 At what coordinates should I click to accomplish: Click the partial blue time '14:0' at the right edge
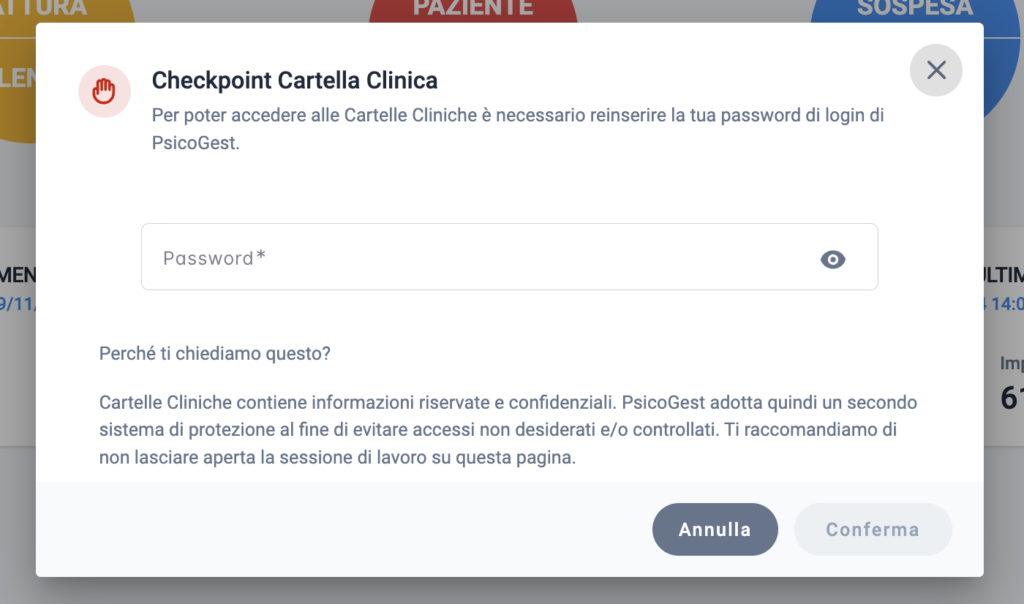[x=1004, y=304]
